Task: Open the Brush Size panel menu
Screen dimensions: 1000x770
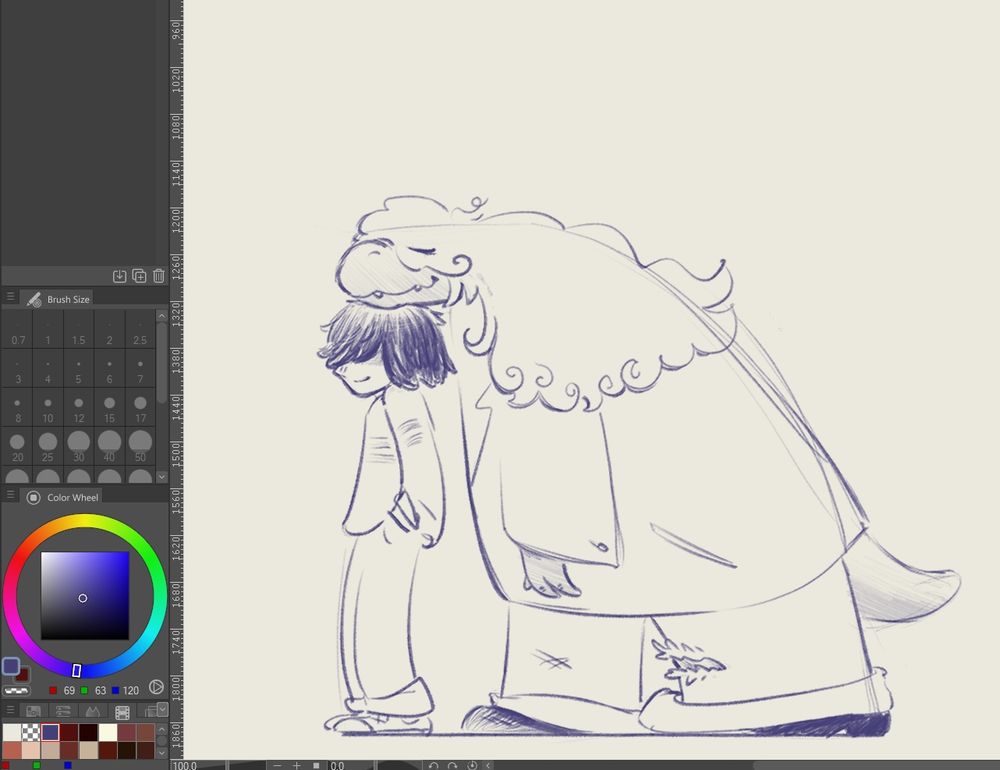Action: (10, 297)
